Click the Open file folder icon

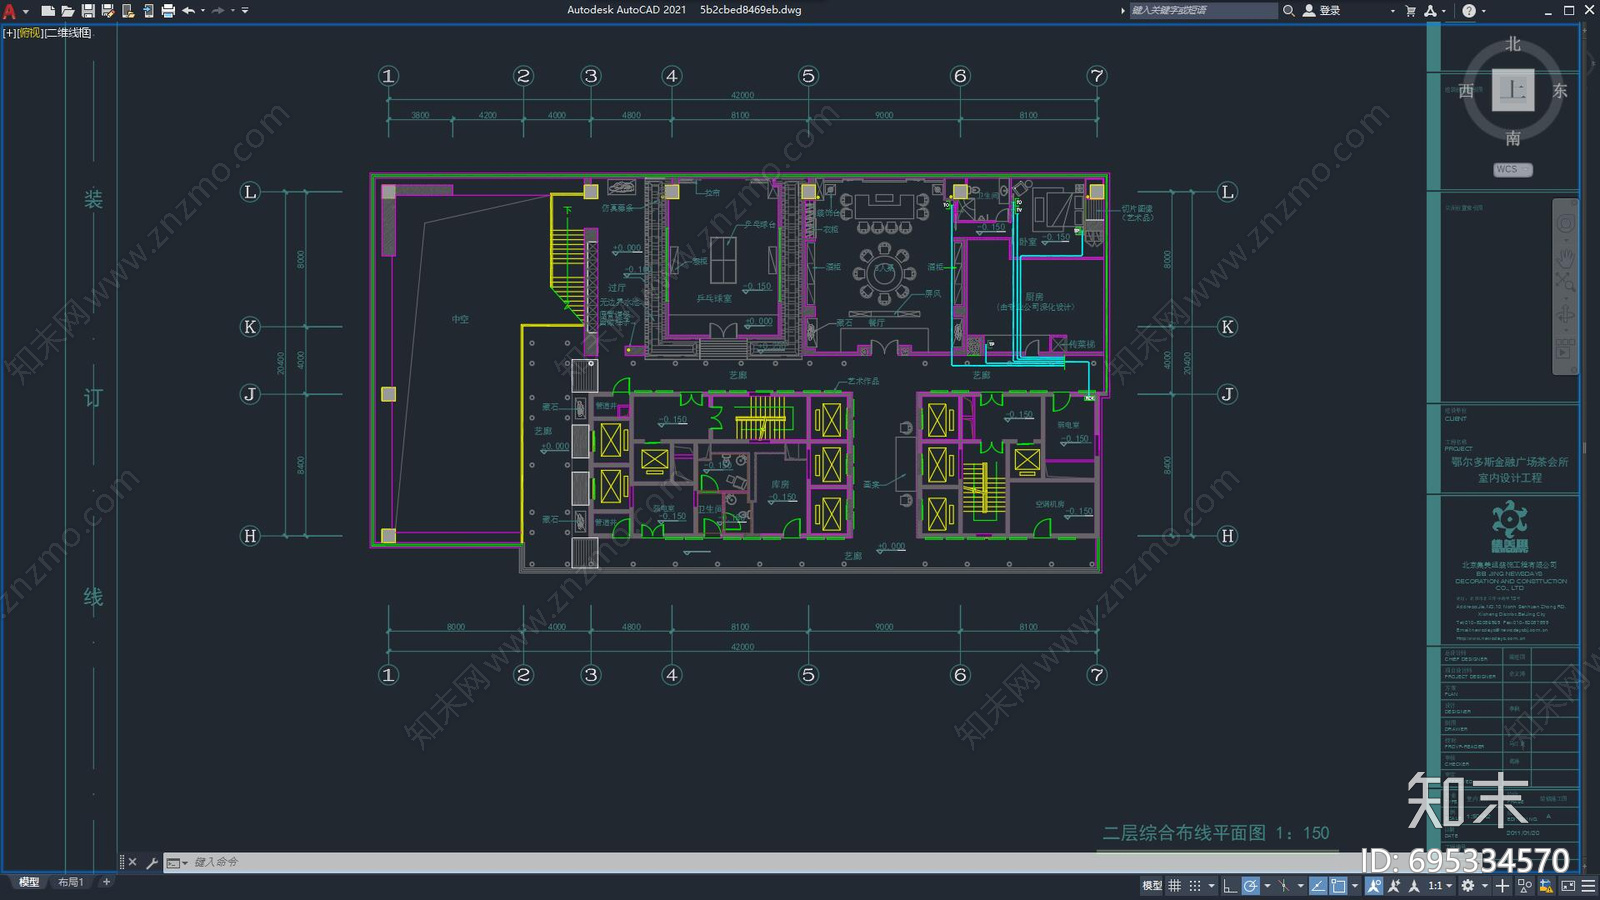67,11
